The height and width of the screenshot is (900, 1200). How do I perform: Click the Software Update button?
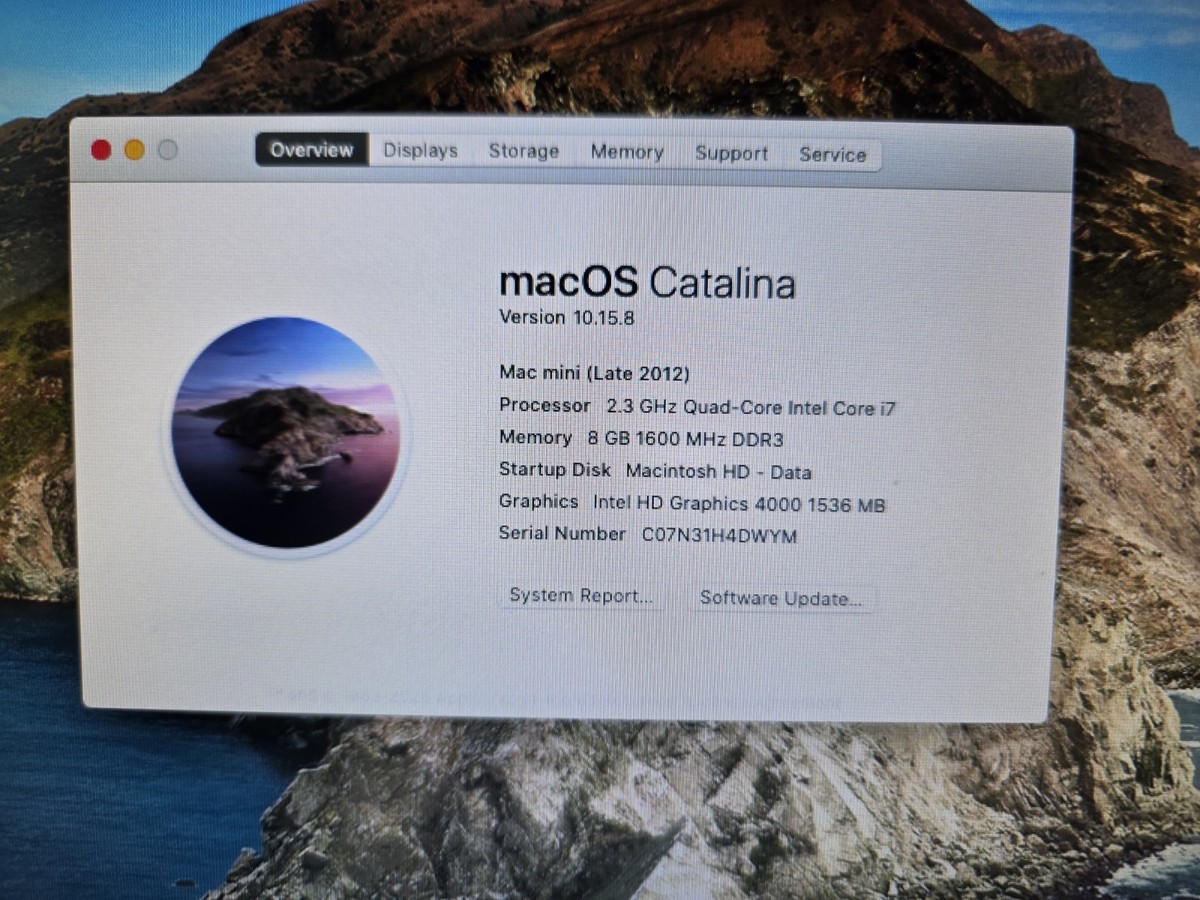point(781,599)
